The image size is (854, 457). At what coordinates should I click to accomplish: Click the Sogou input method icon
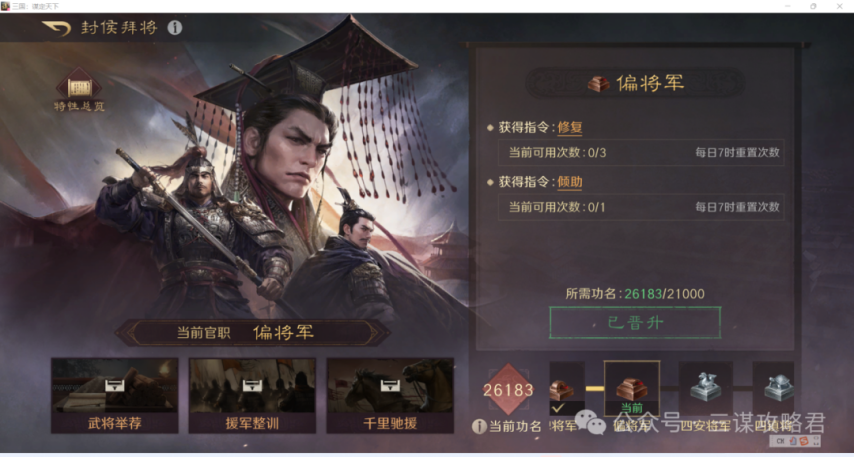tap(804, 440)
